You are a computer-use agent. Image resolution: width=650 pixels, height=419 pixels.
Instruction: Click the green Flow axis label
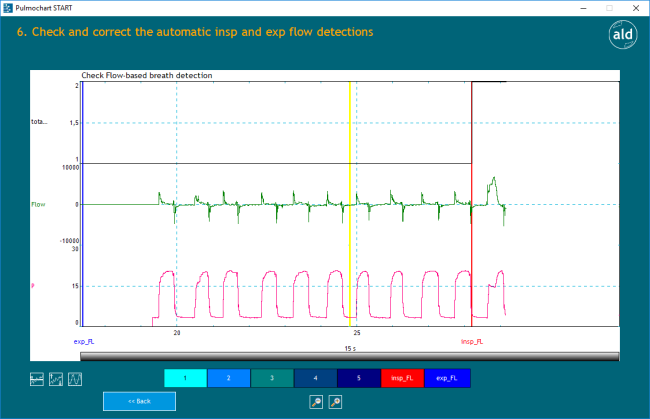[x=38, y=204]
